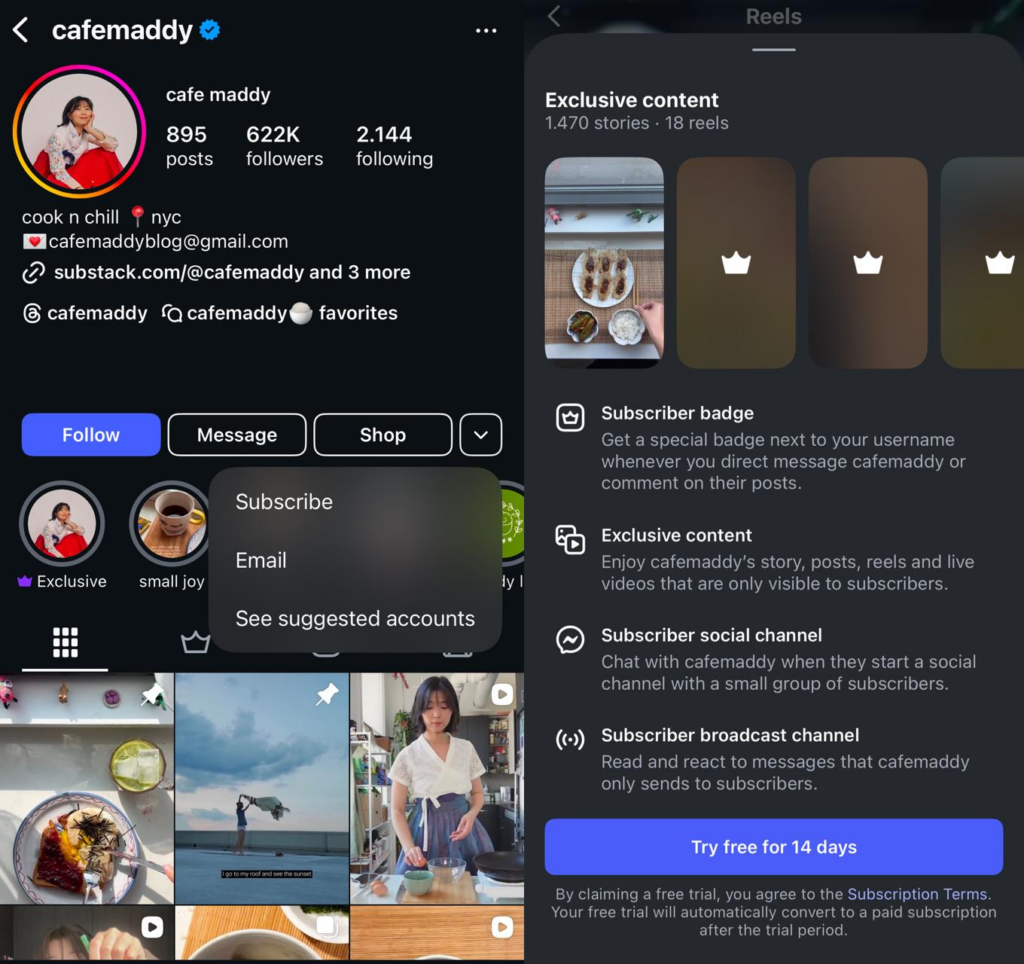Tap the back arrow beside cafemaddy

click(21, 31)
